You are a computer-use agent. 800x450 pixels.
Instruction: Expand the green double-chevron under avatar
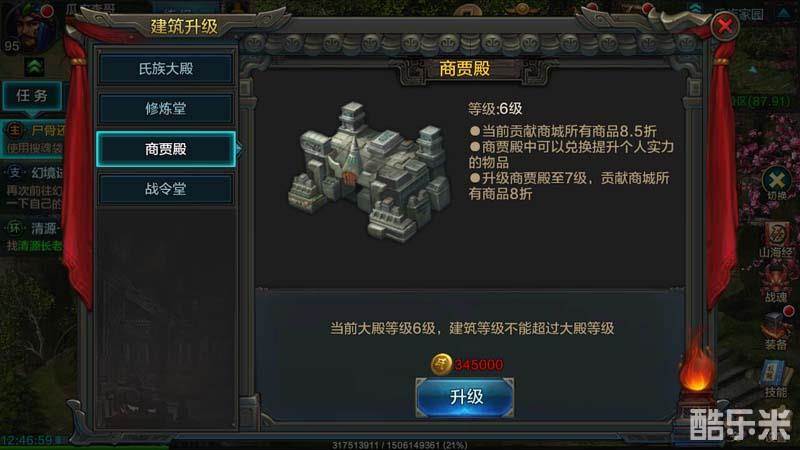[35, 66]
